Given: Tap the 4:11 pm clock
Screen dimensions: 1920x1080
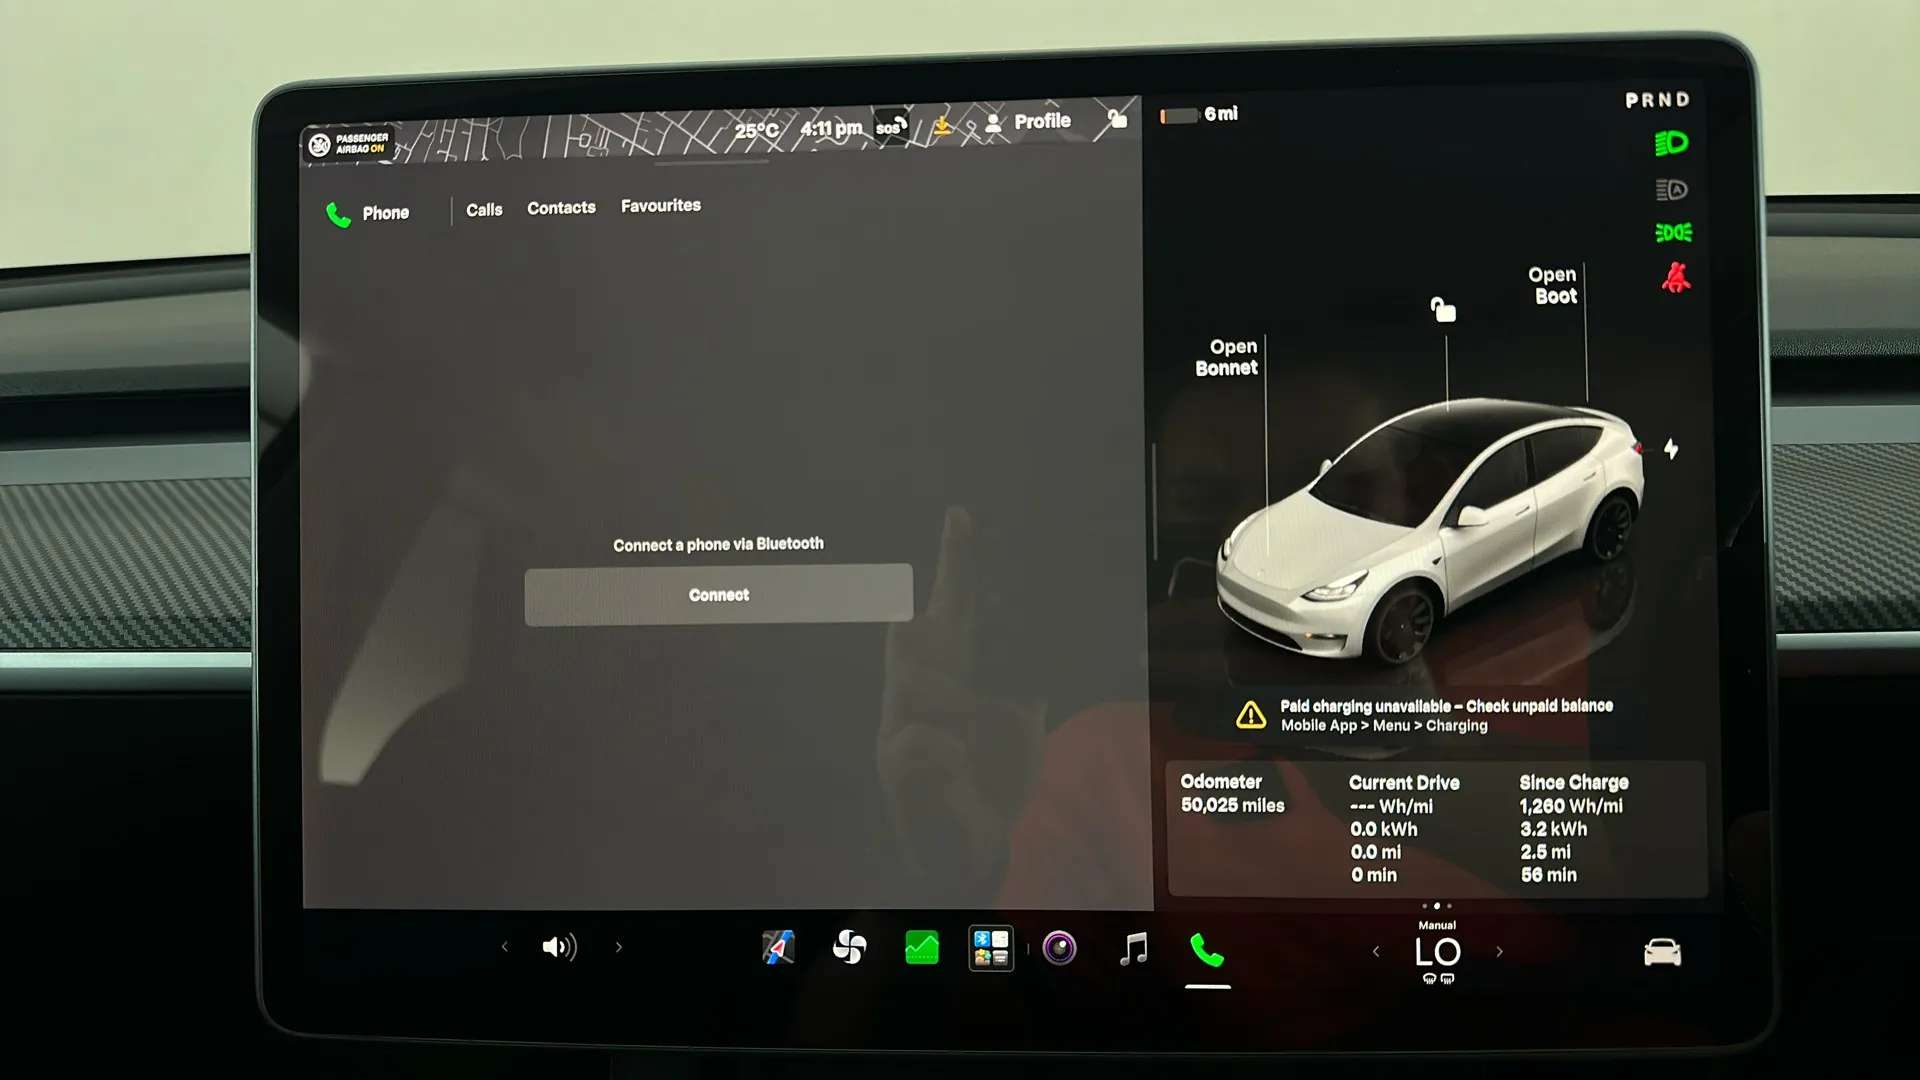Looking at the screenshot, I should tap(830, 128).
